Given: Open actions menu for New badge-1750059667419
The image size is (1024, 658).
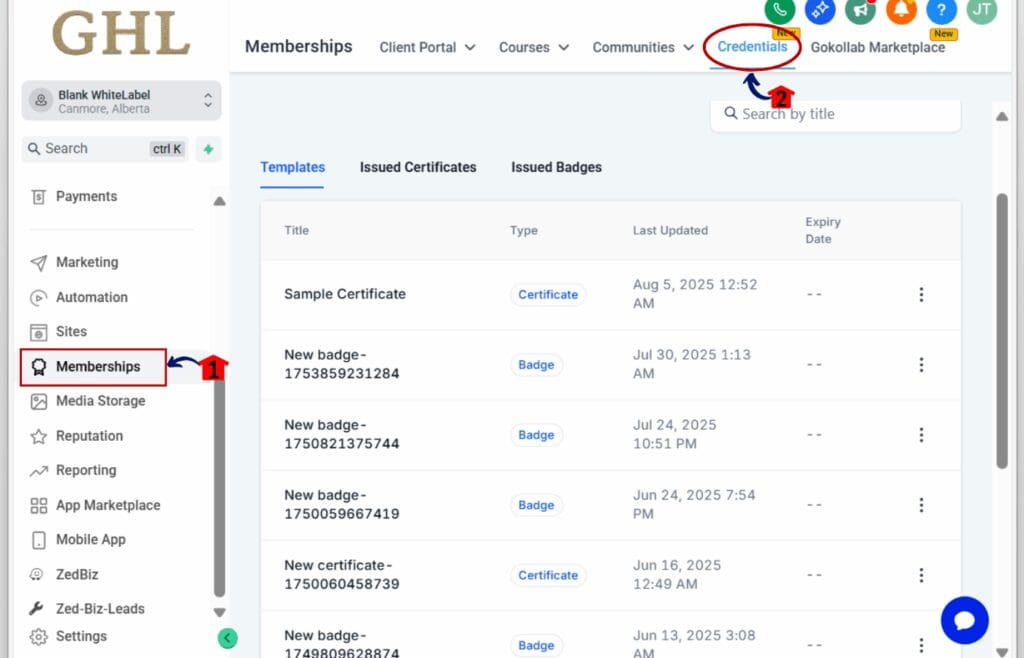Looking at the screenshot, I should click(x=921, y=505).
